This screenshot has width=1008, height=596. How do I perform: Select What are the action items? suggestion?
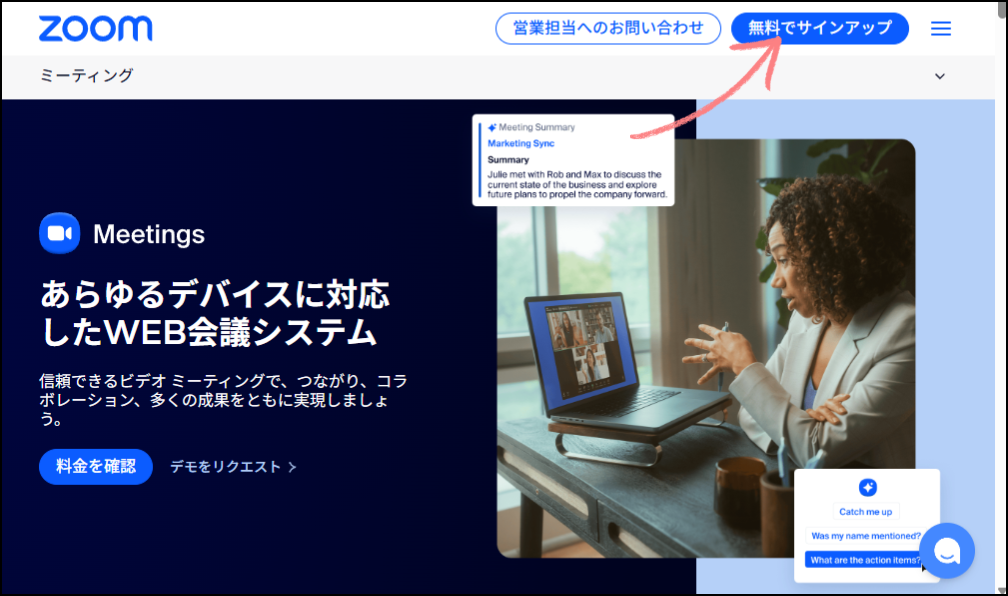865,560
